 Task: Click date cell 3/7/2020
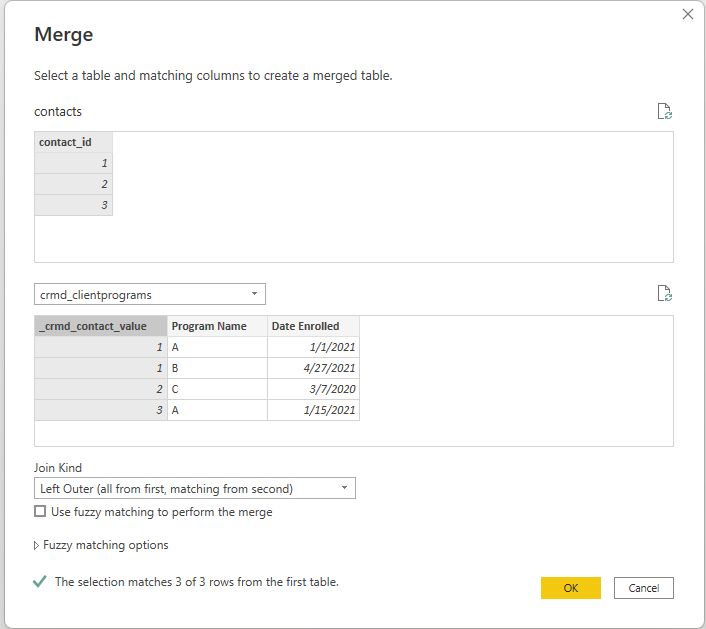coord(313,389)
